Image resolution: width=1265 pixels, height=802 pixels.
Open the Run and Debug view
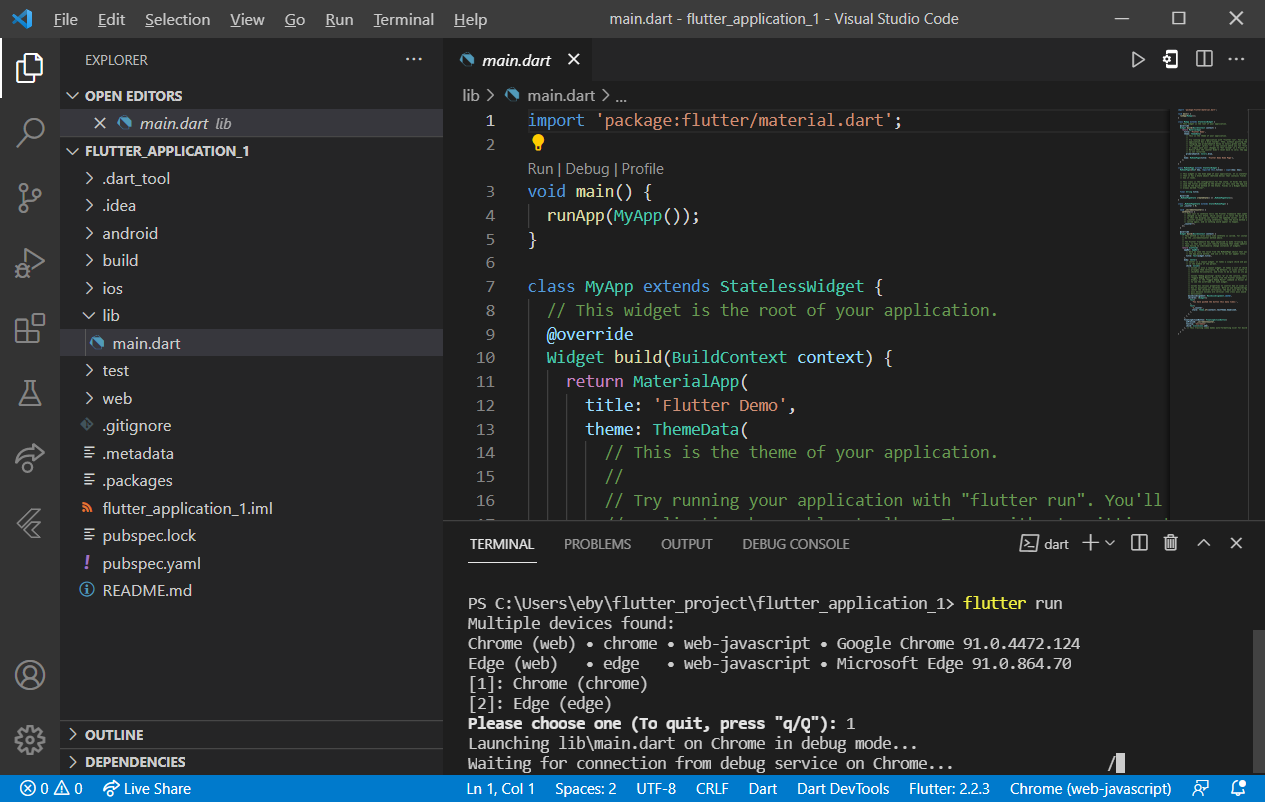pos(30,262)
